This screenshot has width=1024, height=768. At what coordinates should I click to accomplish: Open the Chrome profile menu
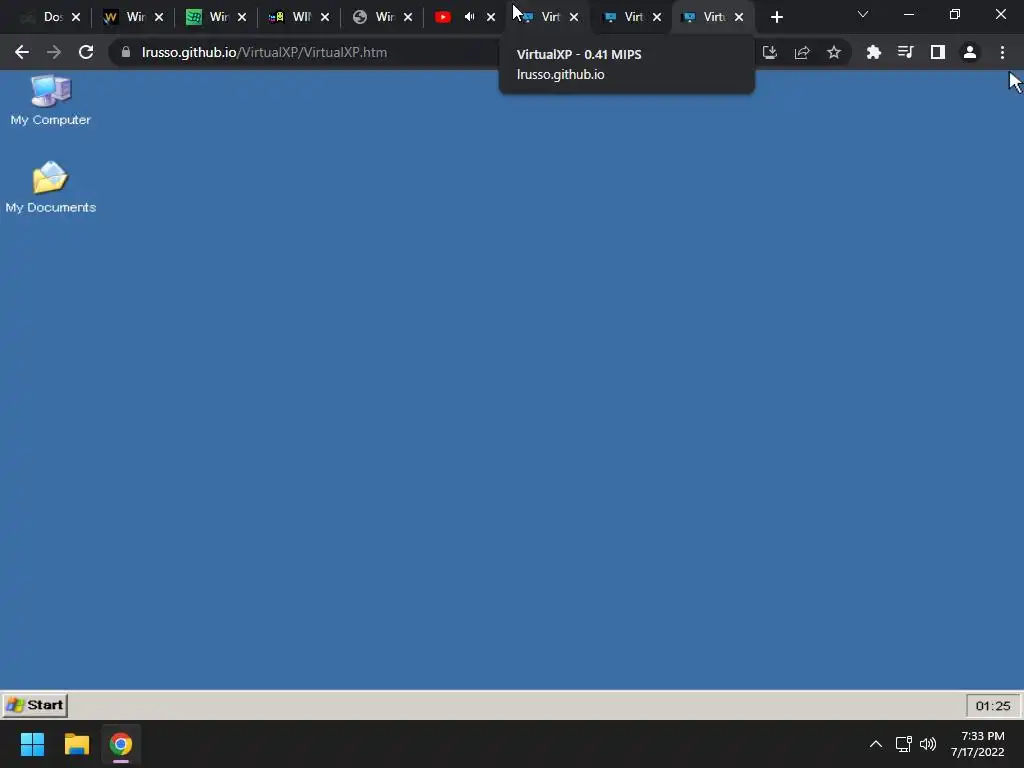(x=970, y=52)
